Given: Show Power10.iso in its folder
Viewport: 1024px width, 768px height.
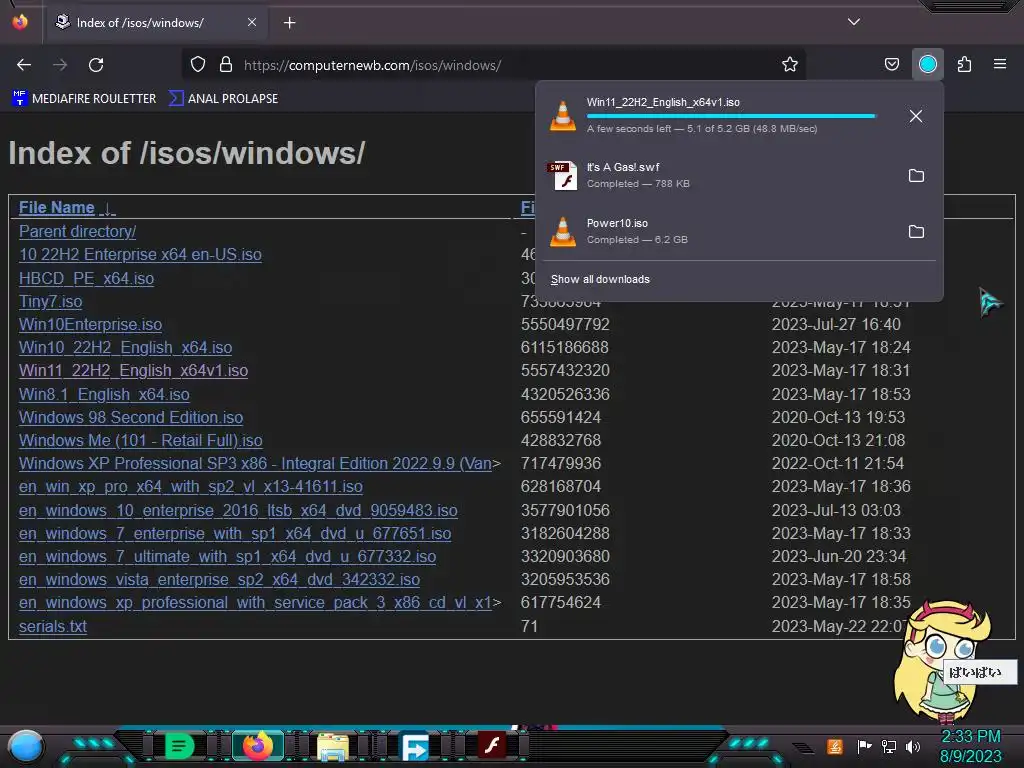Looking at the screenshot, I should point(916,232).
